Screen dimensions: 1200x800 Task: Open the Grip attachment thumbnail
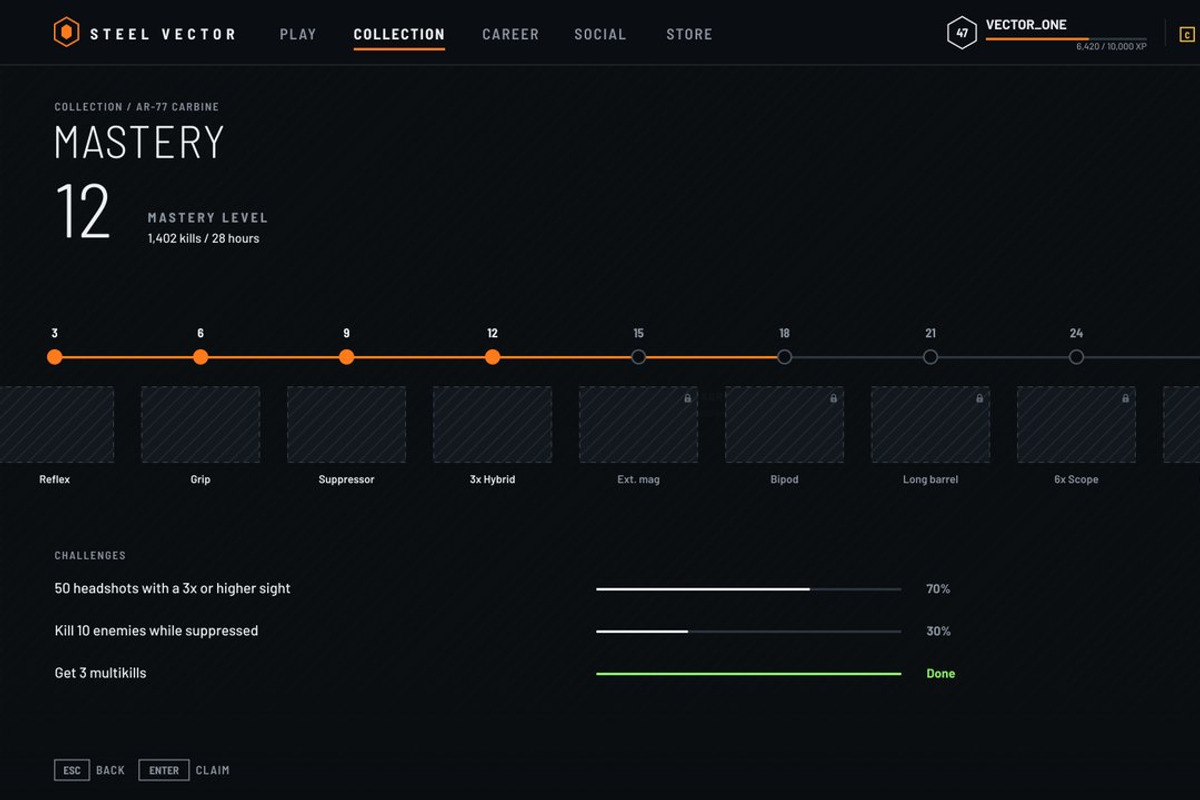[x=200, y=425]
